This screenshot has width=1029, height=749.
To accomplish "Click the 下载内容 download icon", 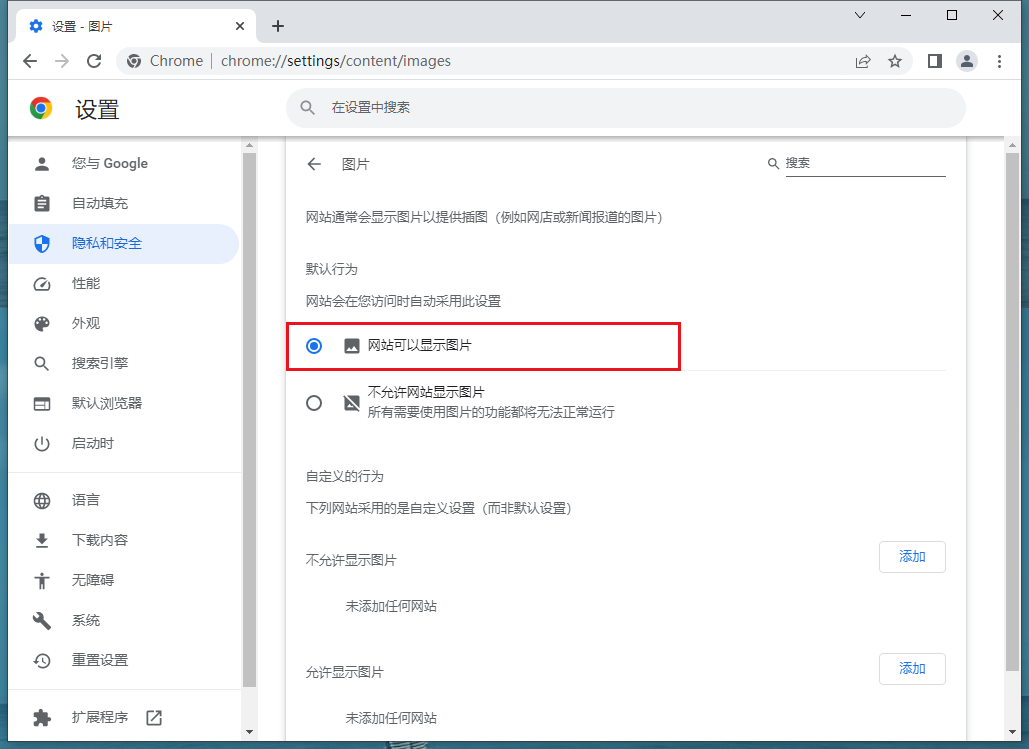I will coord(42,540).
